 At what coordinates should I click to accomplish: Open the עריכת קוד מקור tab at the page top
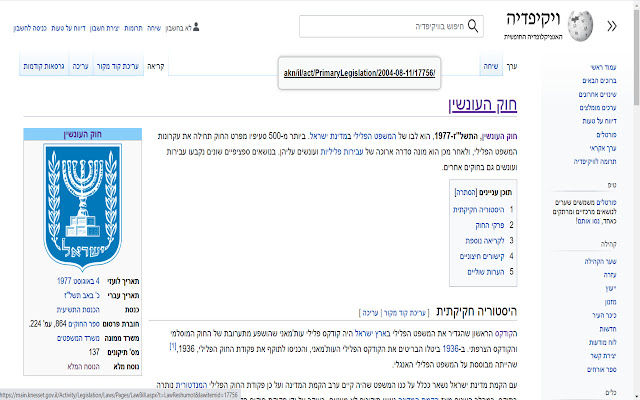(x=118, y=66)
